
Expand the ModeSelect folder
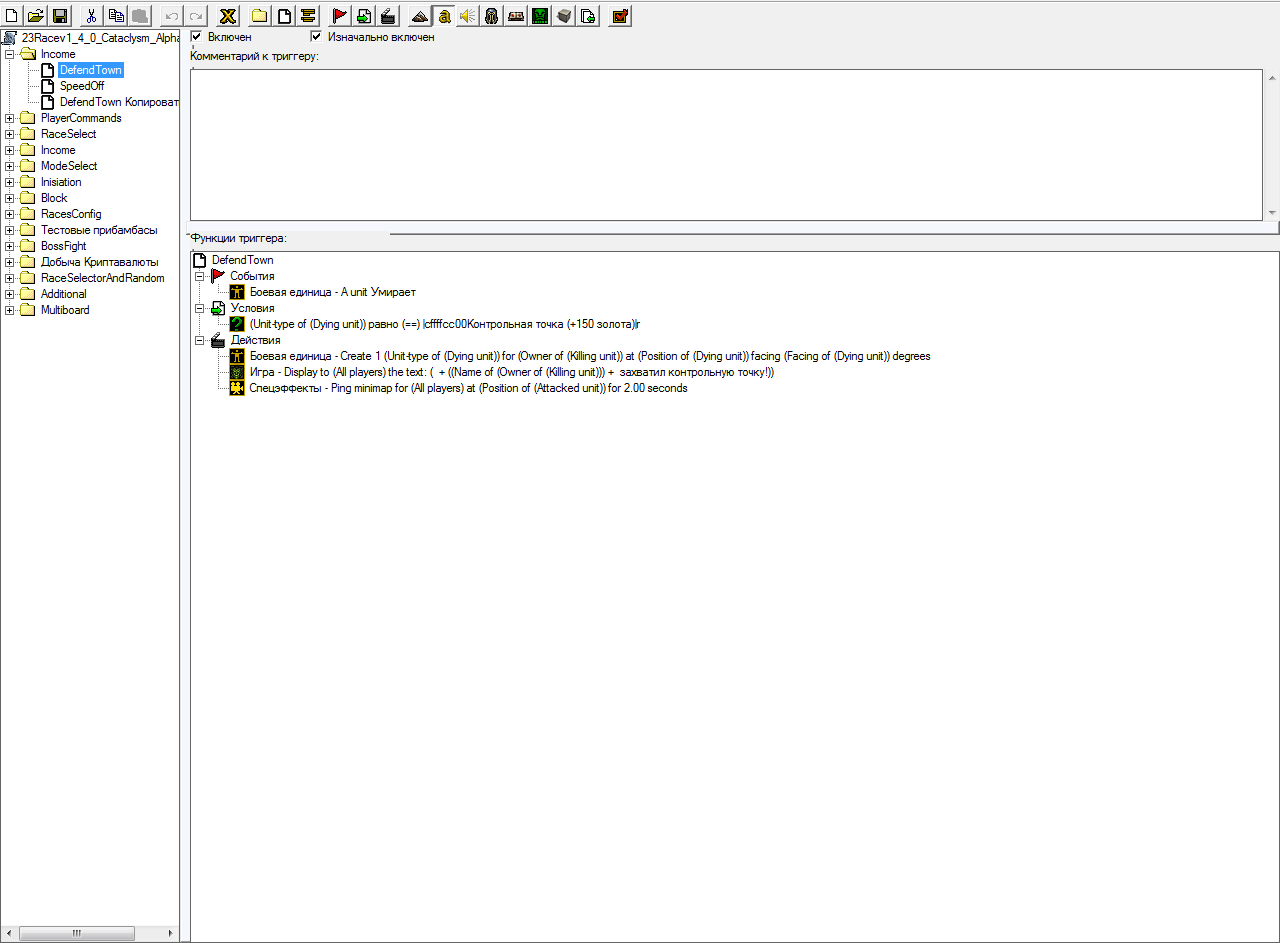point(10,166)
